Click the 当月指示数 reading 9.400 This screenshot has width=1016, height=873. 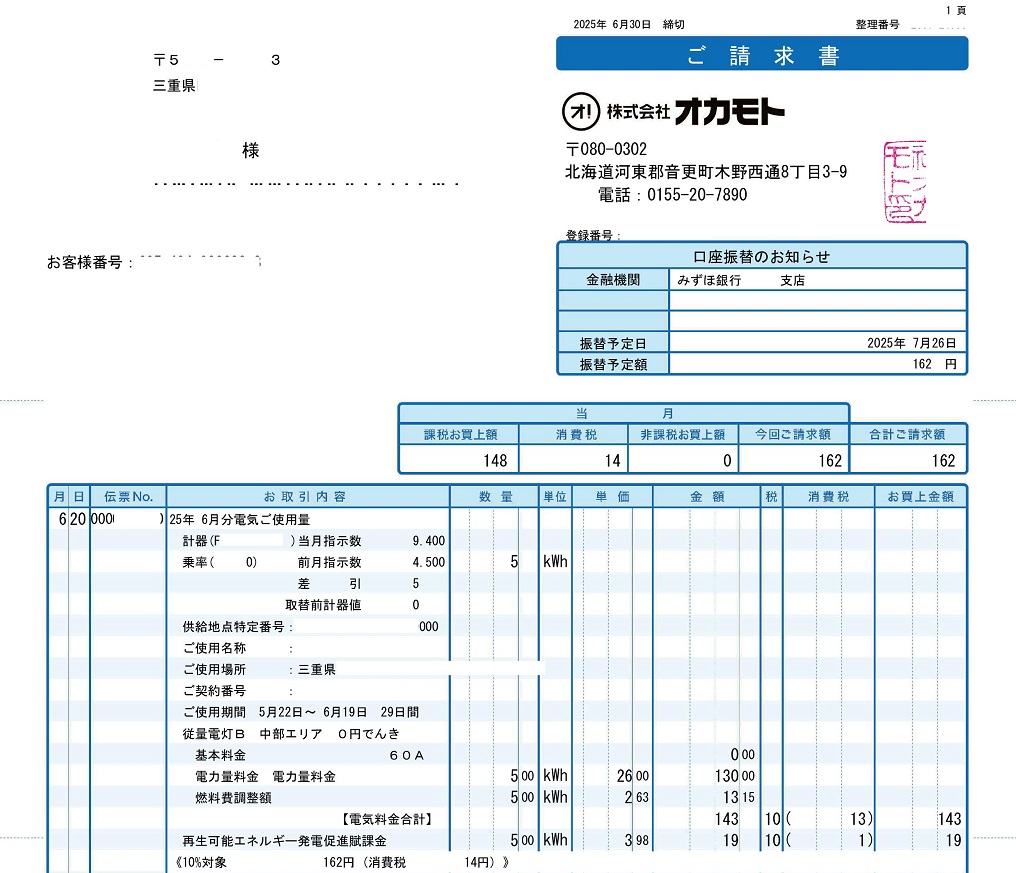pos(429,541)
